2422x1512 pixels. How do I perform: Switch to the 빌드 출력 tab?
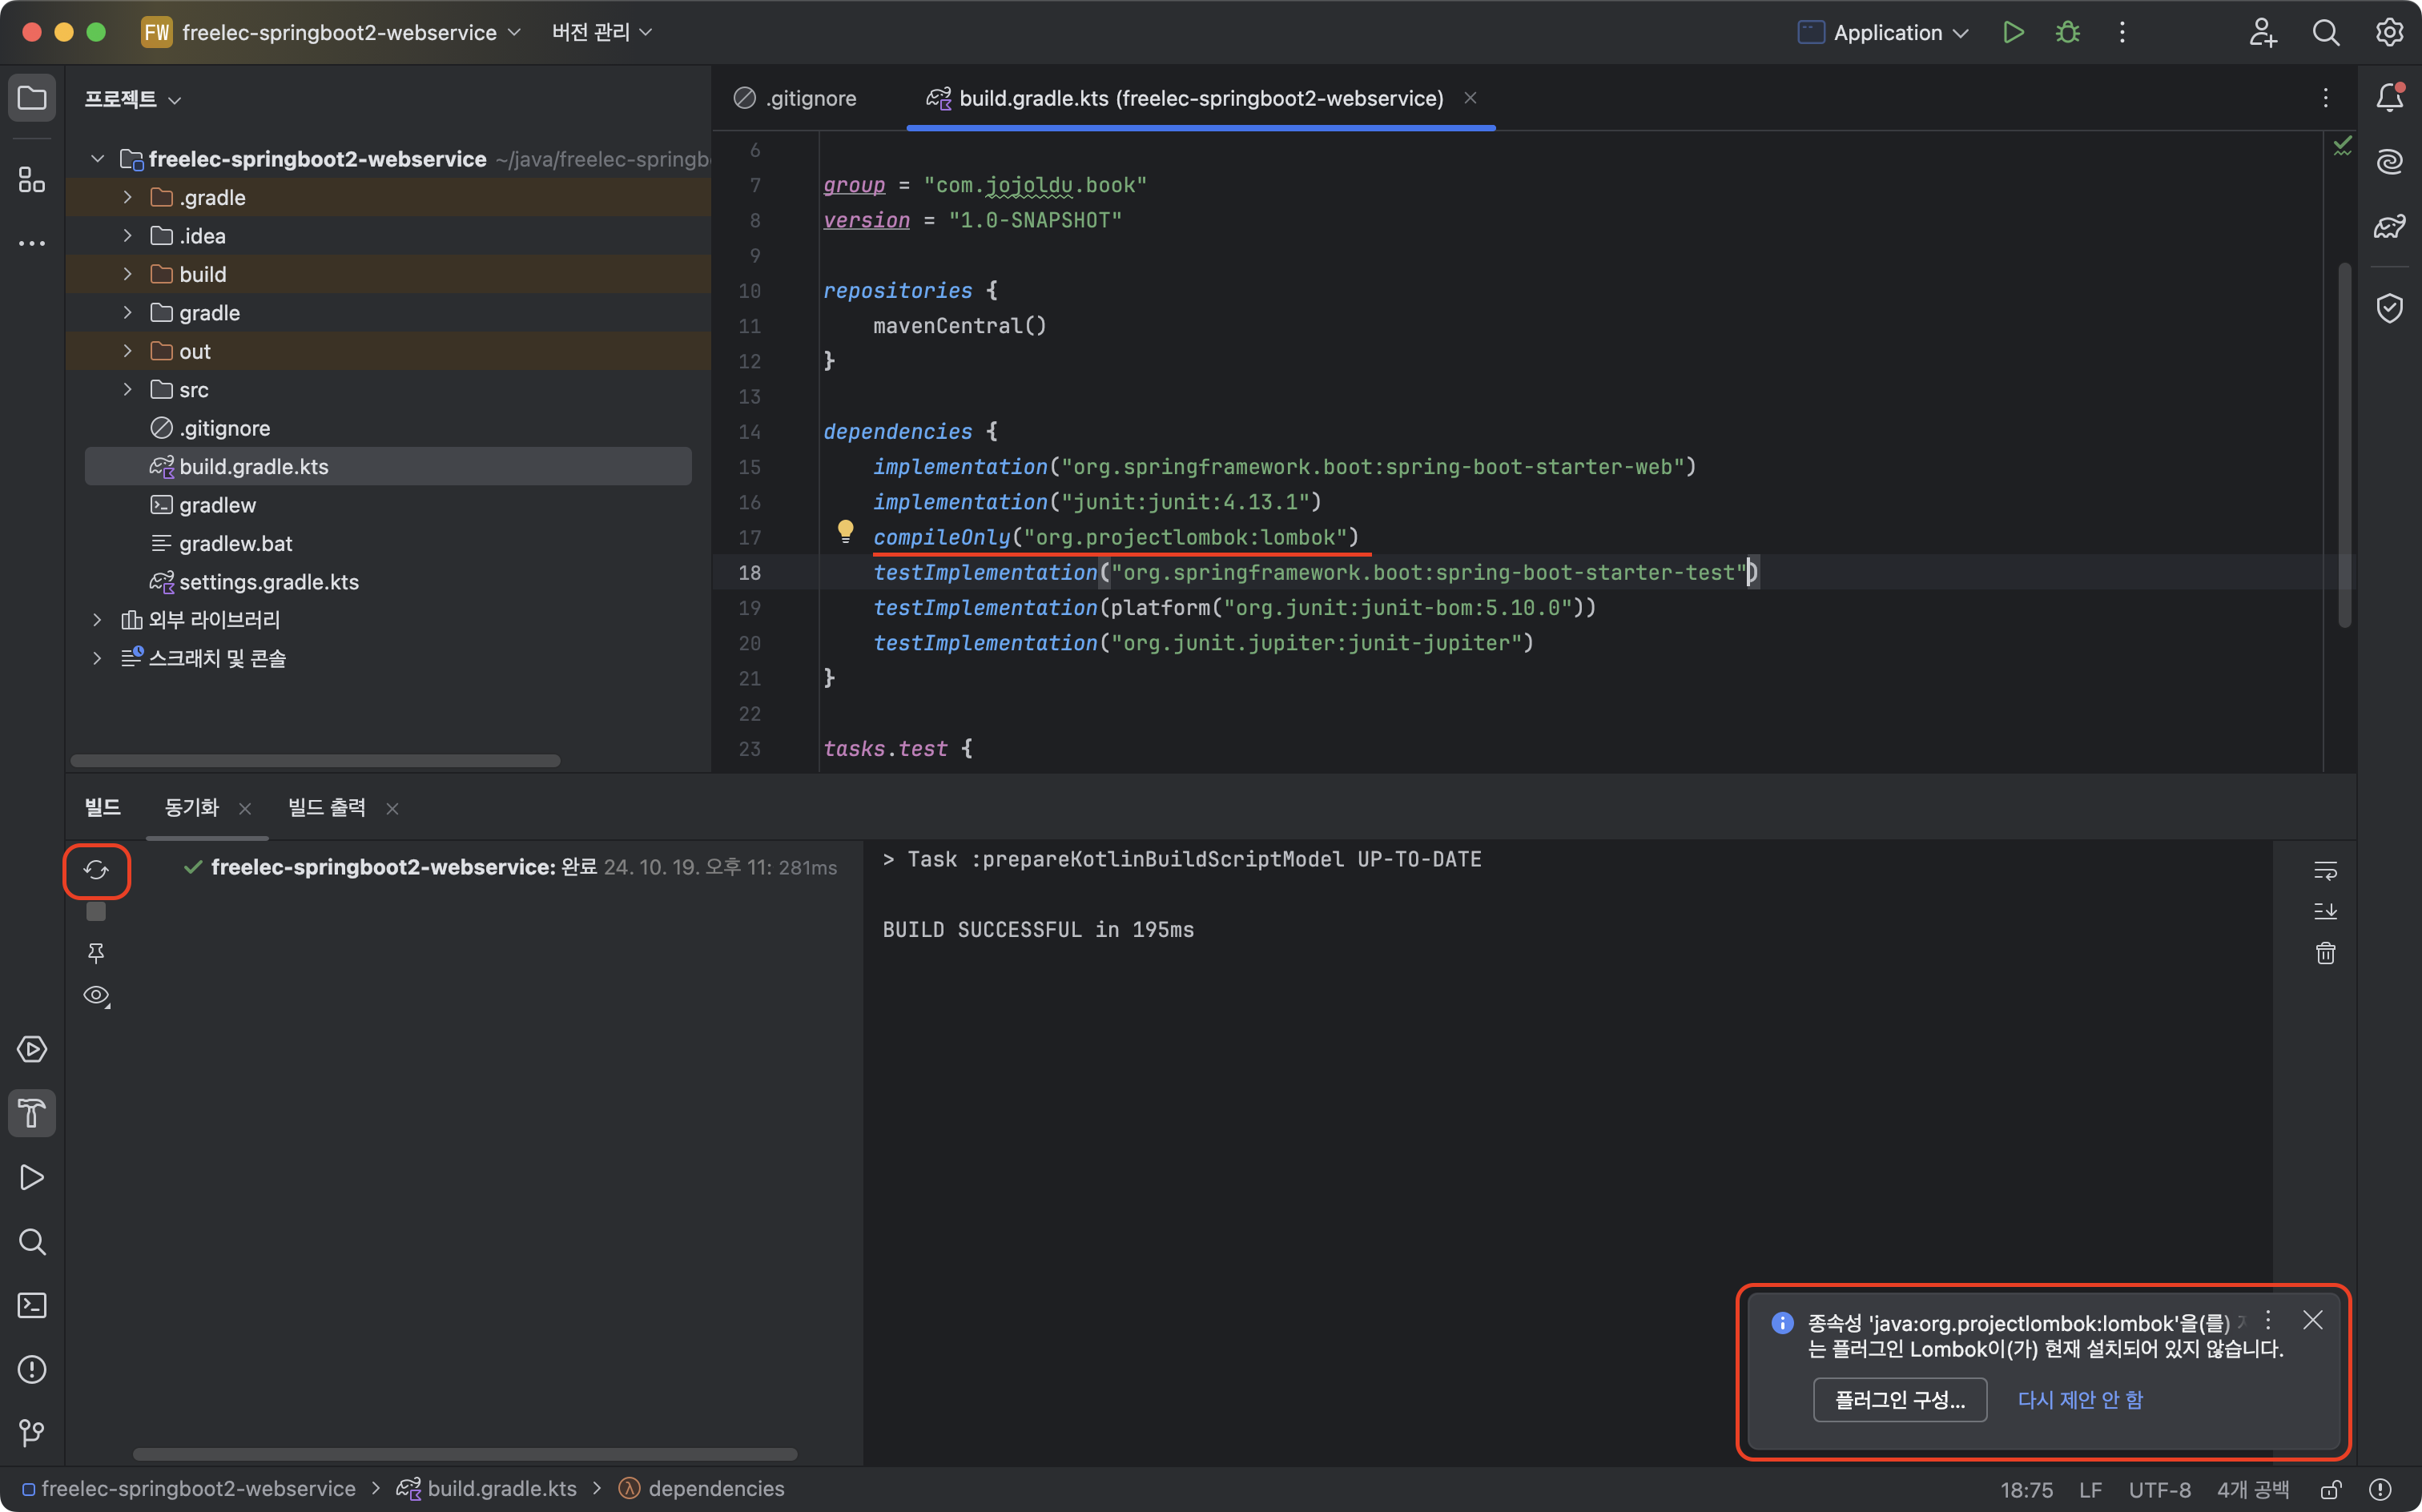coord(326,807)
